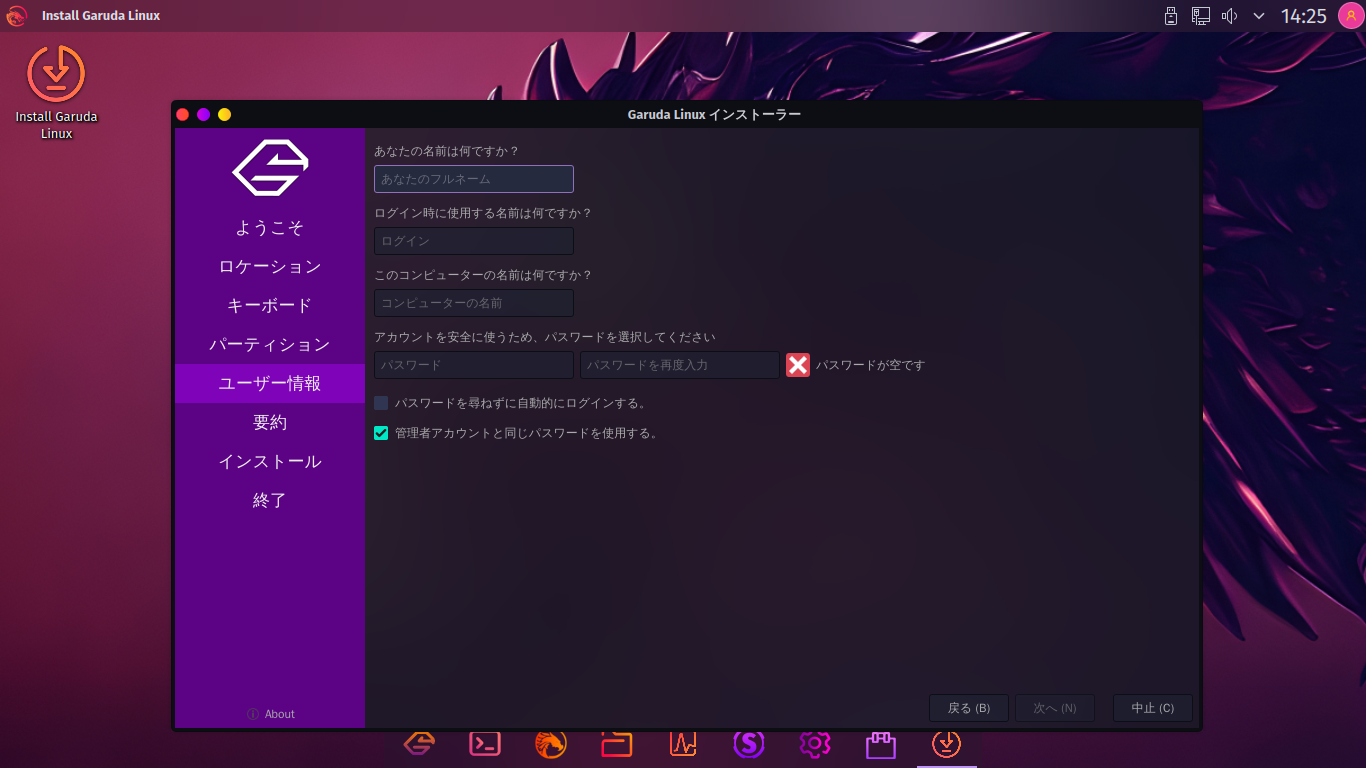Click the password selection instruction label
The width and height of the screenshot is (1366, 768).
(545, 337)
